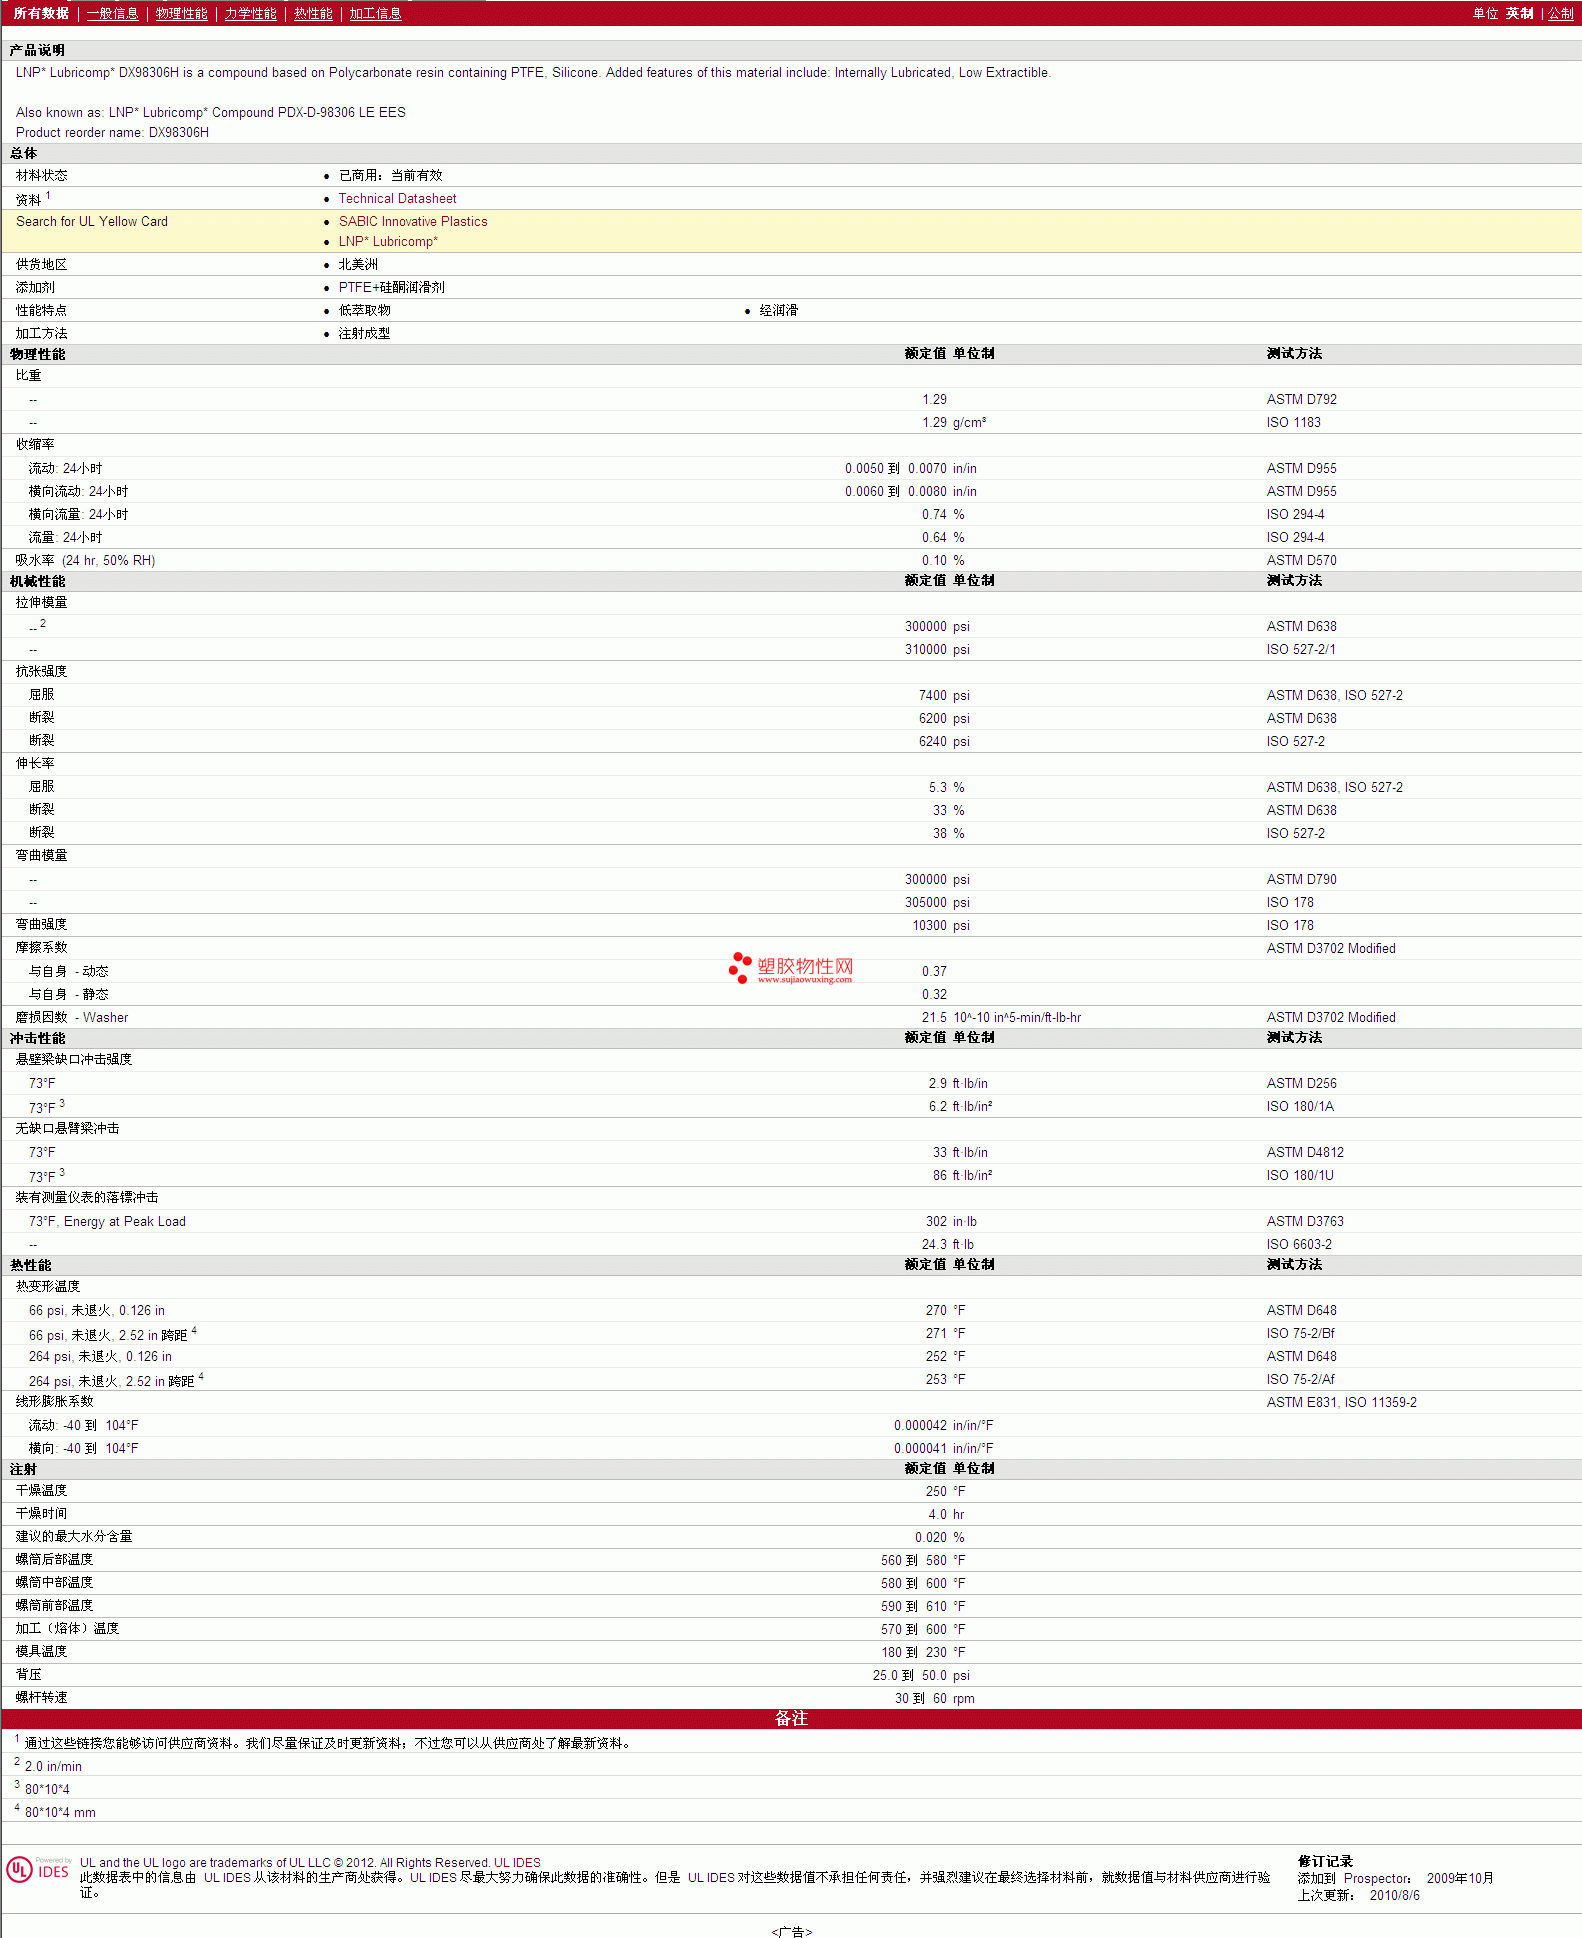Image resolution: width=1582 pixels, height=1938 pixels.
Task: Click the PTFE+硅酮润滑剂 additive entry
Action: [x=391, y=288]
